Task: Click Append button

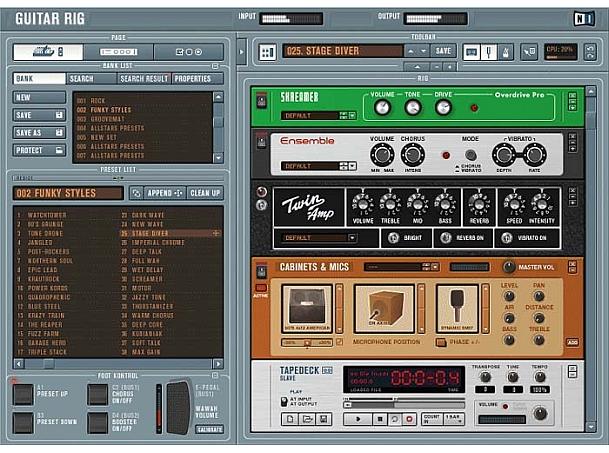Action: (165, 193)
